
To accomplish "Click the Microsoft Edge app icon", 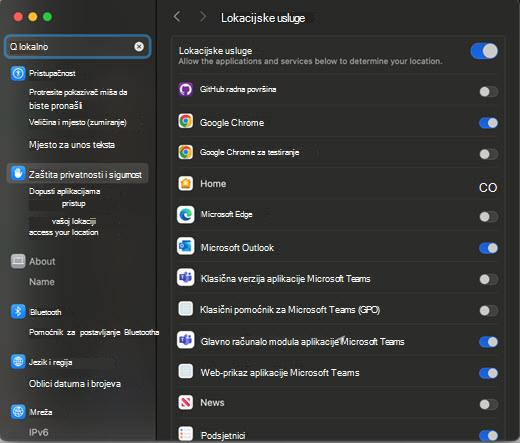I will (186, 214).
